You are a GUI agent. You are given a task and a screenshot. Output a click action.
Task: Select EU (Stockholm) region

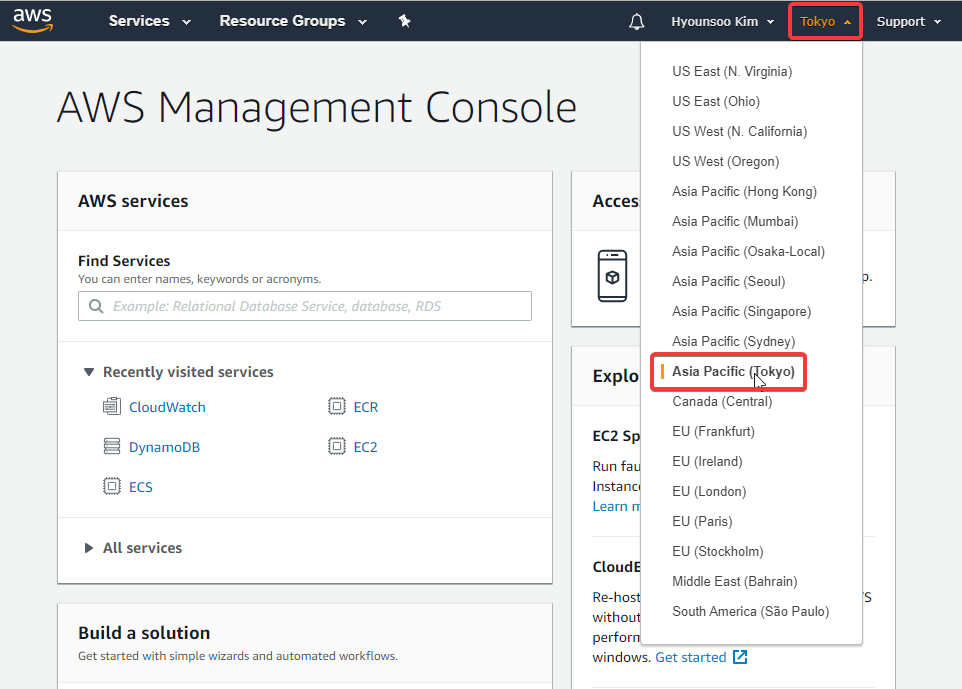pos(718,552)
